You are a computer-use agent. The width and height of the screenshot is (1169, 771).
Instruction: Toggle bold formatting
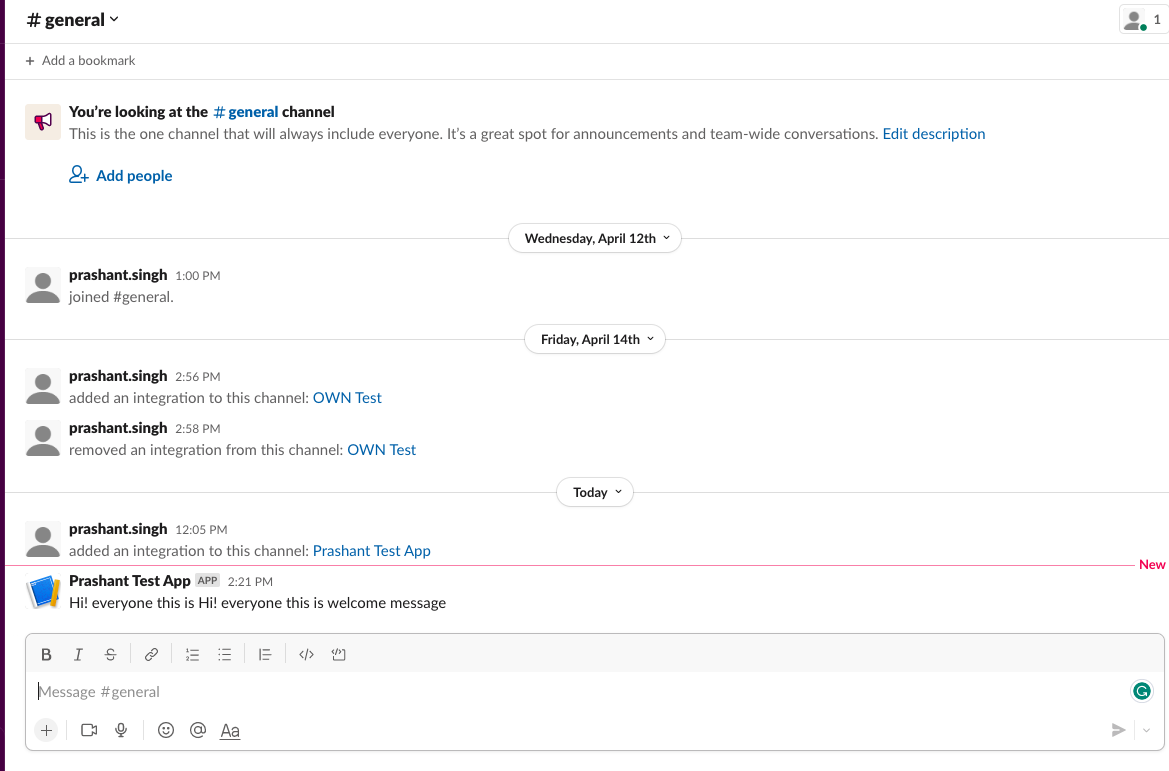click(x=46, y=654)
